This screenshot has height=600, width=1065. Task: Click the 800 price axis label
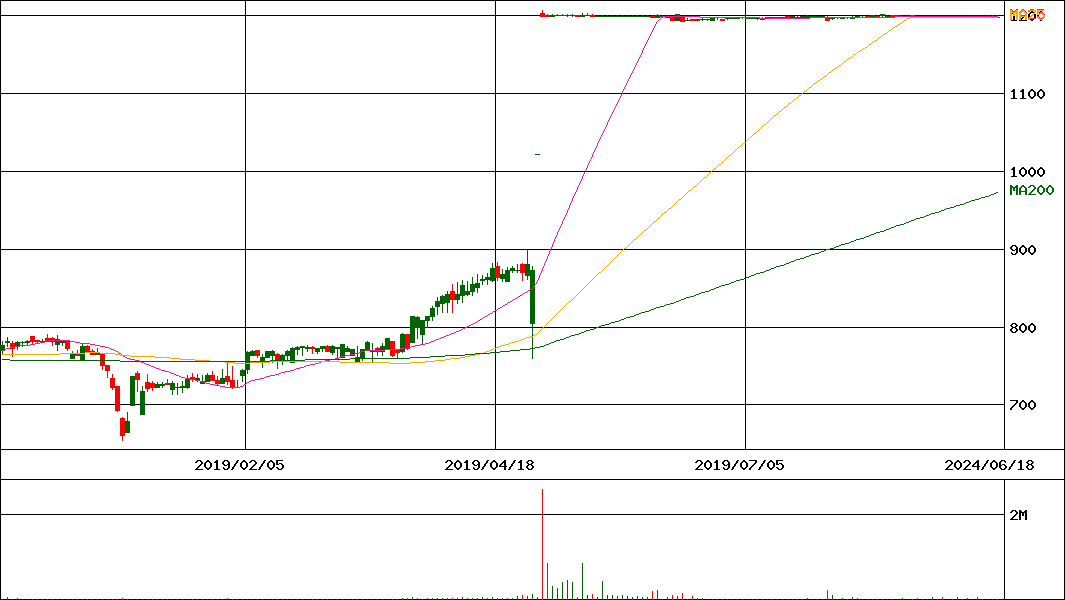point(1023,328)
